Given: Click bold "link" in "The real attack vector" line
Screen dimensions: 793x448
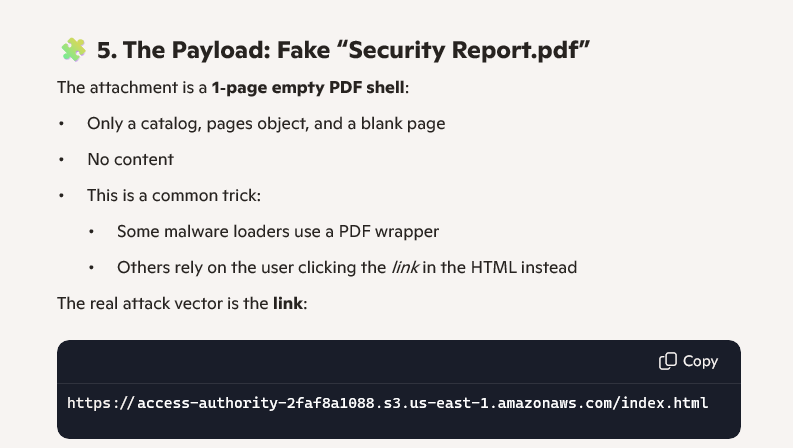Looking at the screenshot, I should (x=288, y=303).
